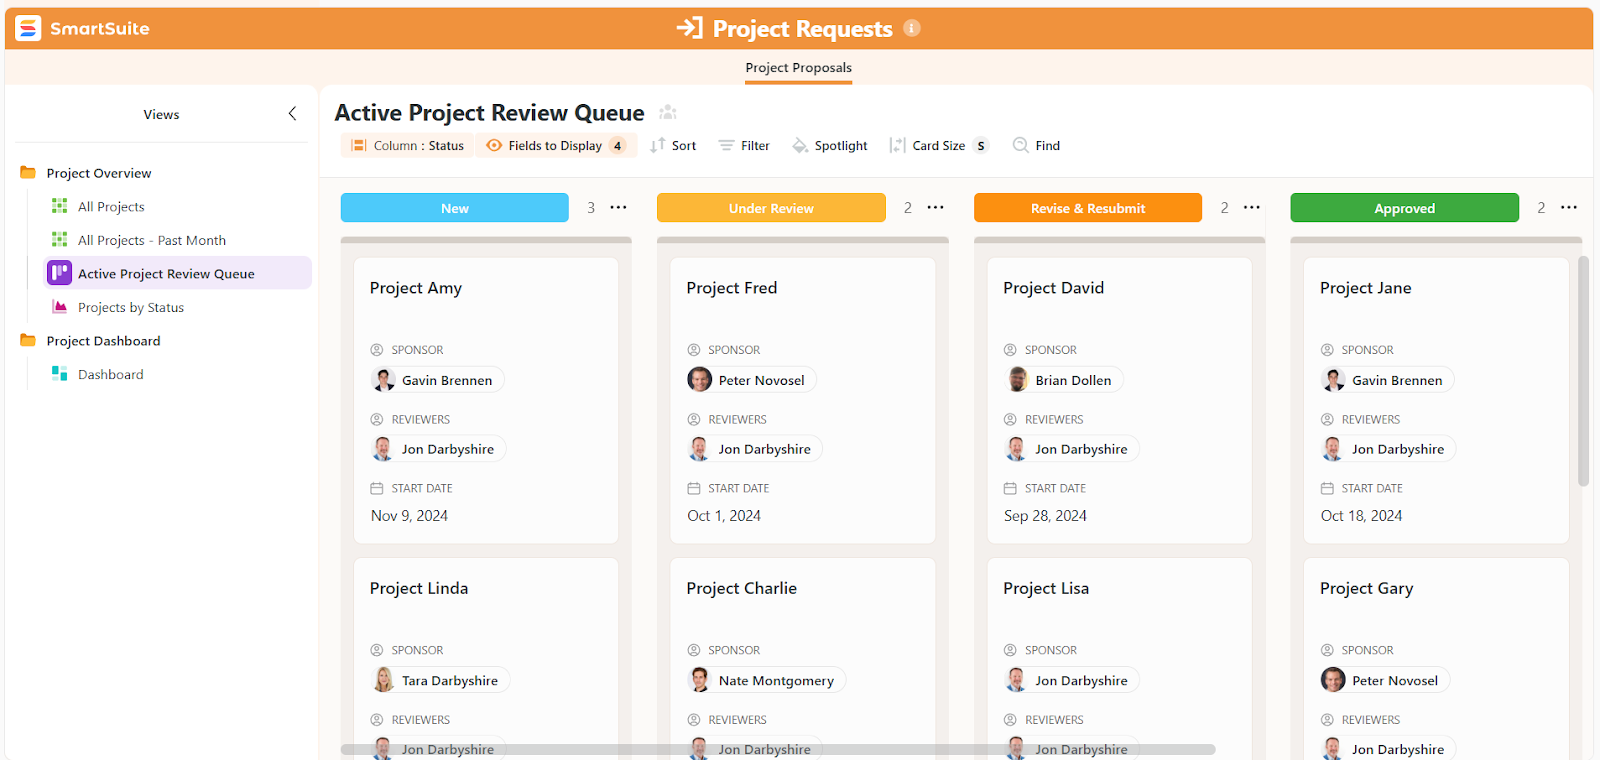The width and height of the screenshot is (1600, 760).
Task: Change Card Size setting
Action: tap(938, 146)
